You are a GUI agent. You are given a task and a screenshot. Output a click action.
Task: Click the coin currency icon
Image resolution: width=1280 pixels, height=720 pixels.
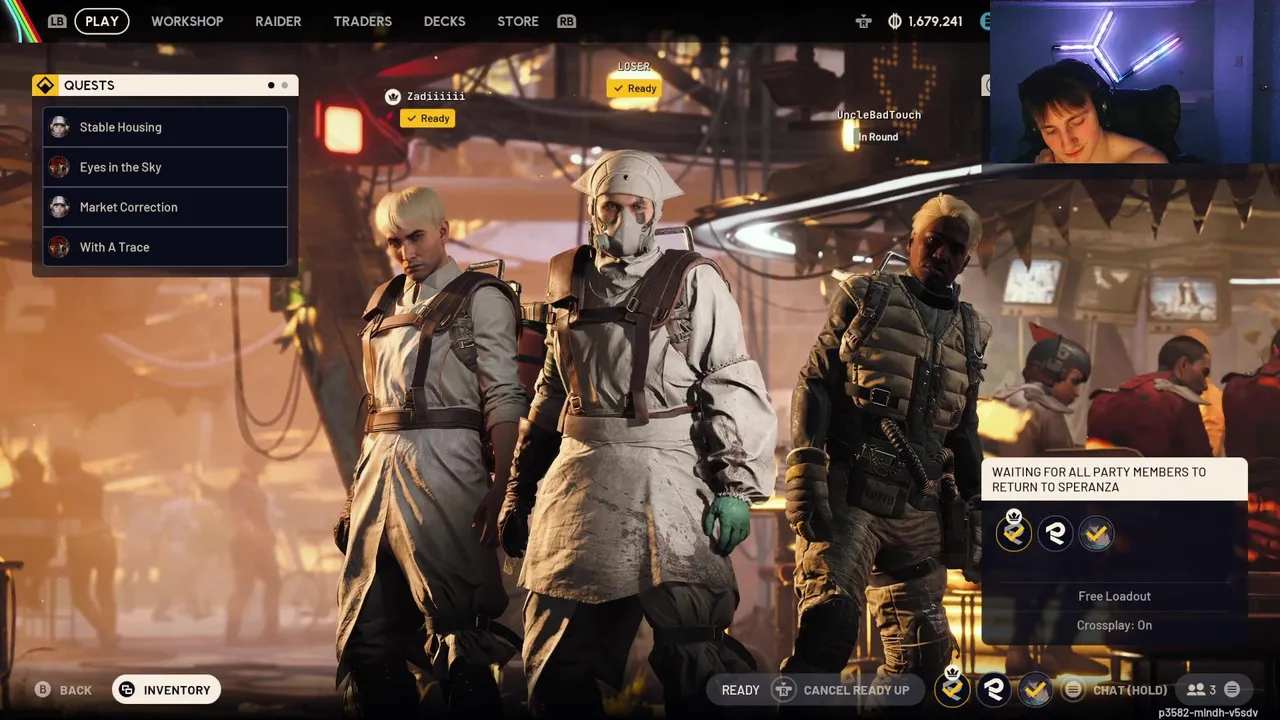point(895,21)
